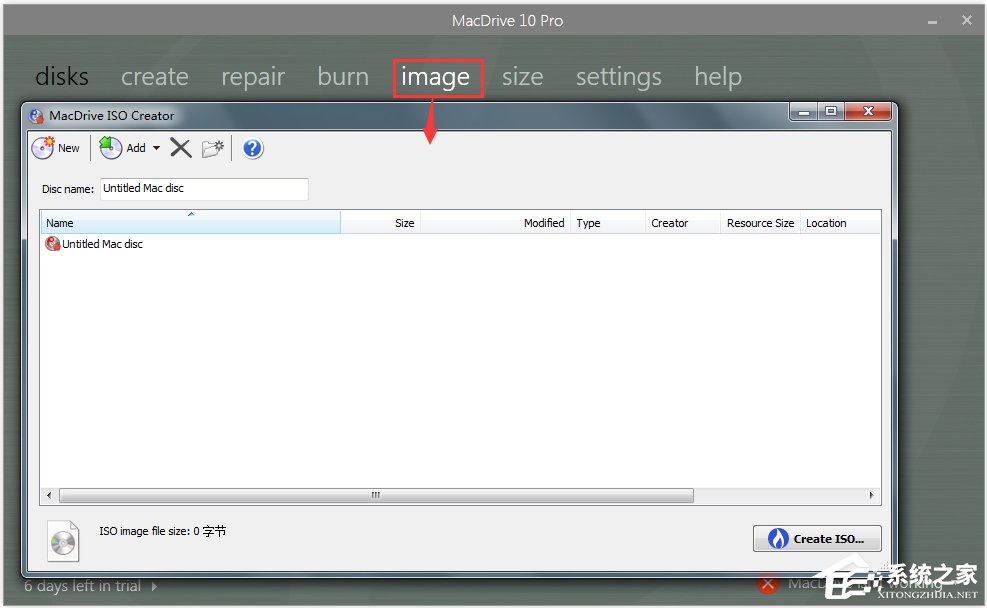Click the Add files disc icon
The height and width of the screenshot is (608, 987).
pyautogui.click(x=111, y=148)
